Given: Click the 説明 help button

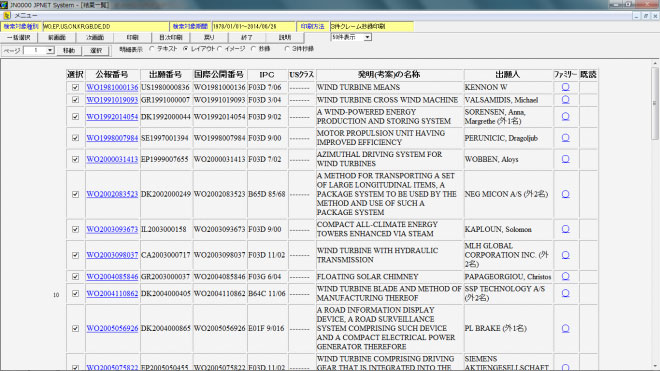Looking at the screenshot, I should [285, 37].
